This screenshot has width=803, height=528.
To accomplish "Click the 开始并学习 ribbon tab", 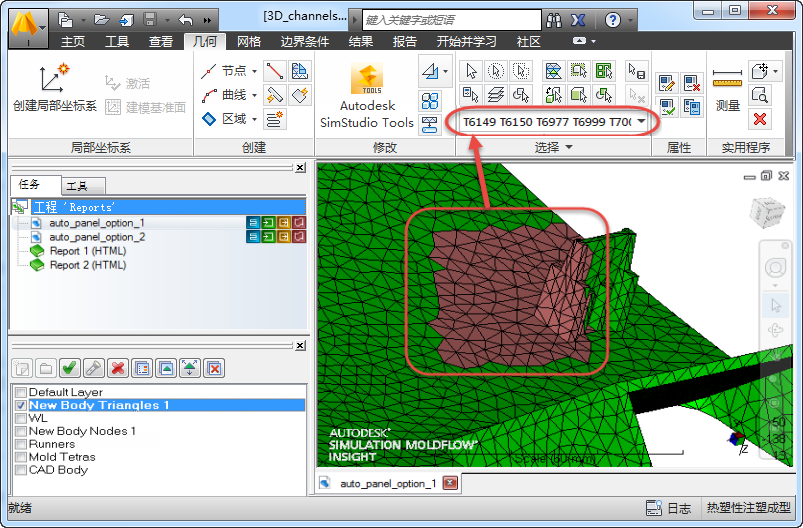I will (466, 41).
